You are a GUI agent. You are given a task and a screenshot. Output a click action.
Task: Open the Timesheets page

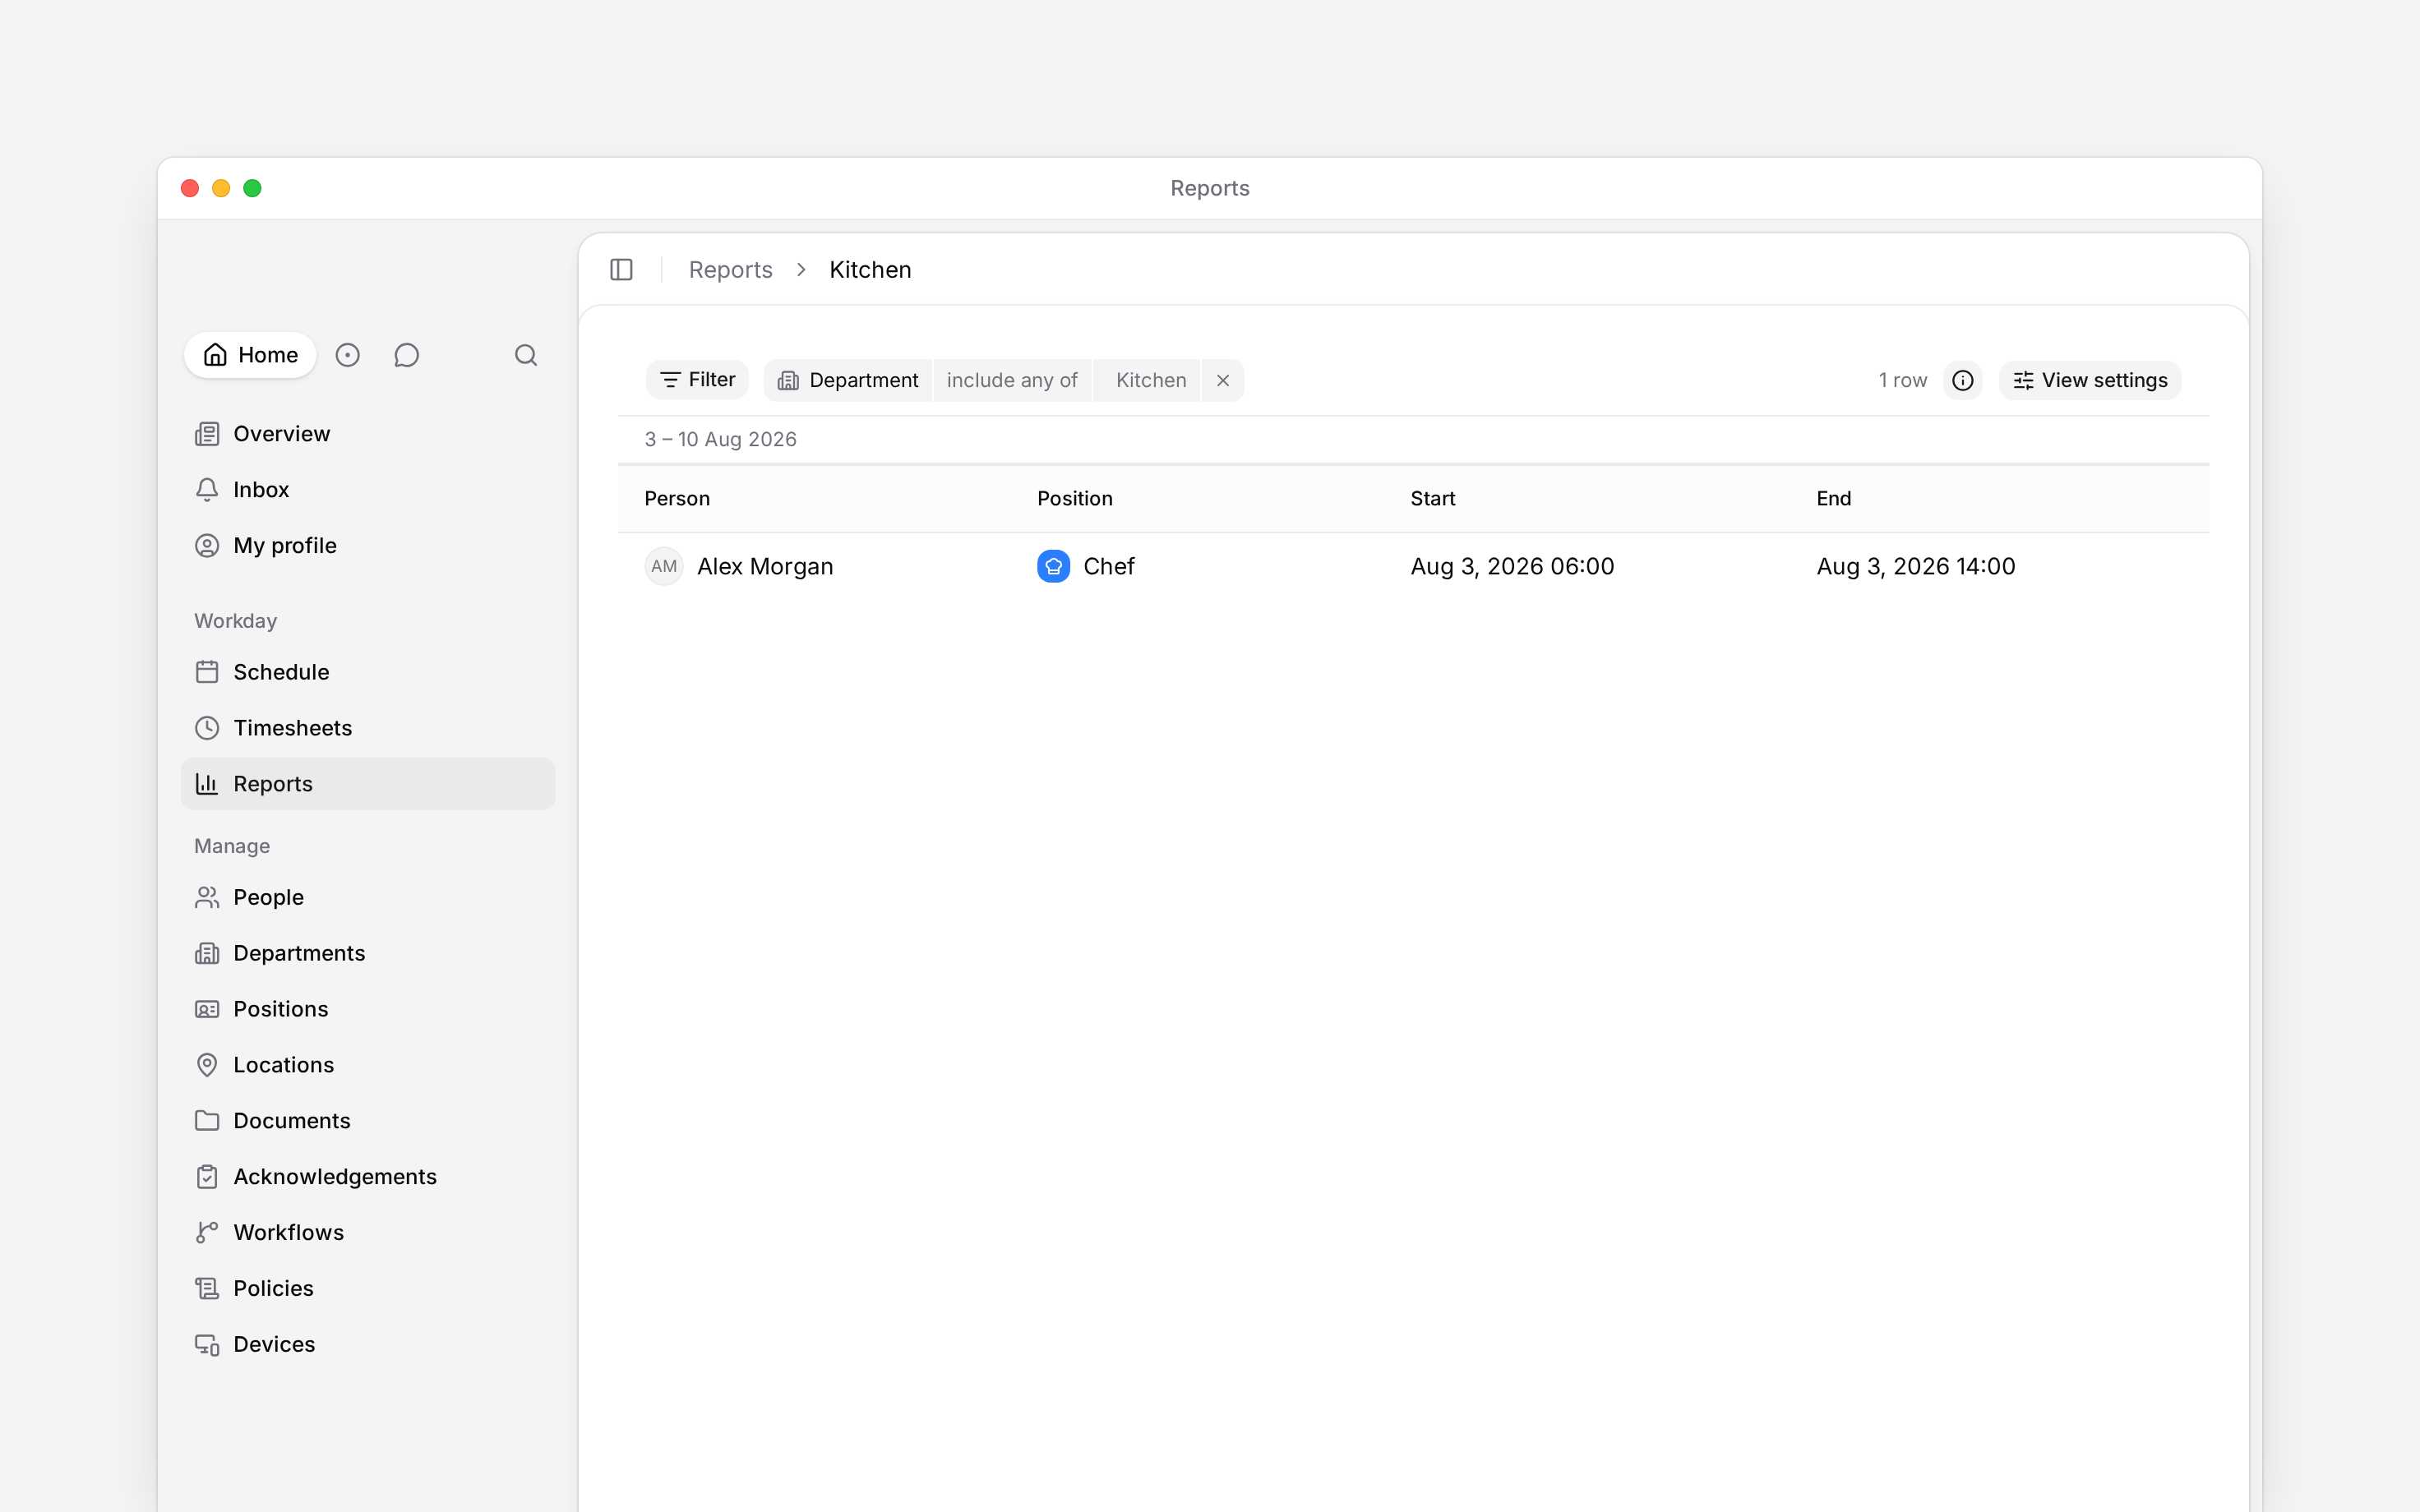tap(368, 728)
